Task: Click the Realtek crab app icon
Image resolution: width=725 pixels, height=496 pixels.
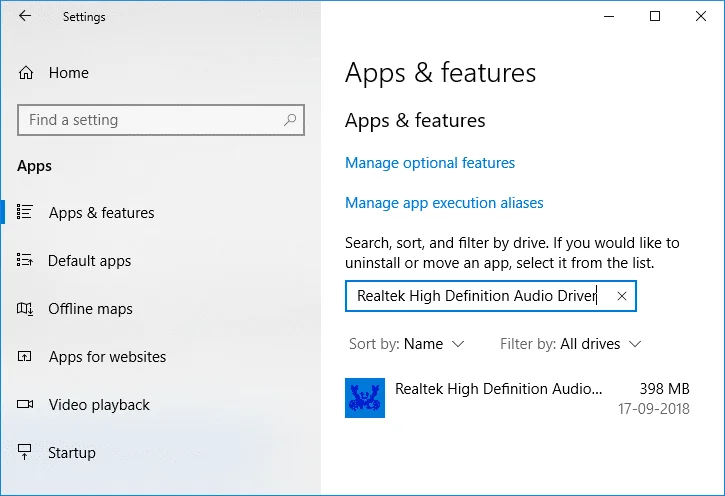Action: click(x=365, y=398)
